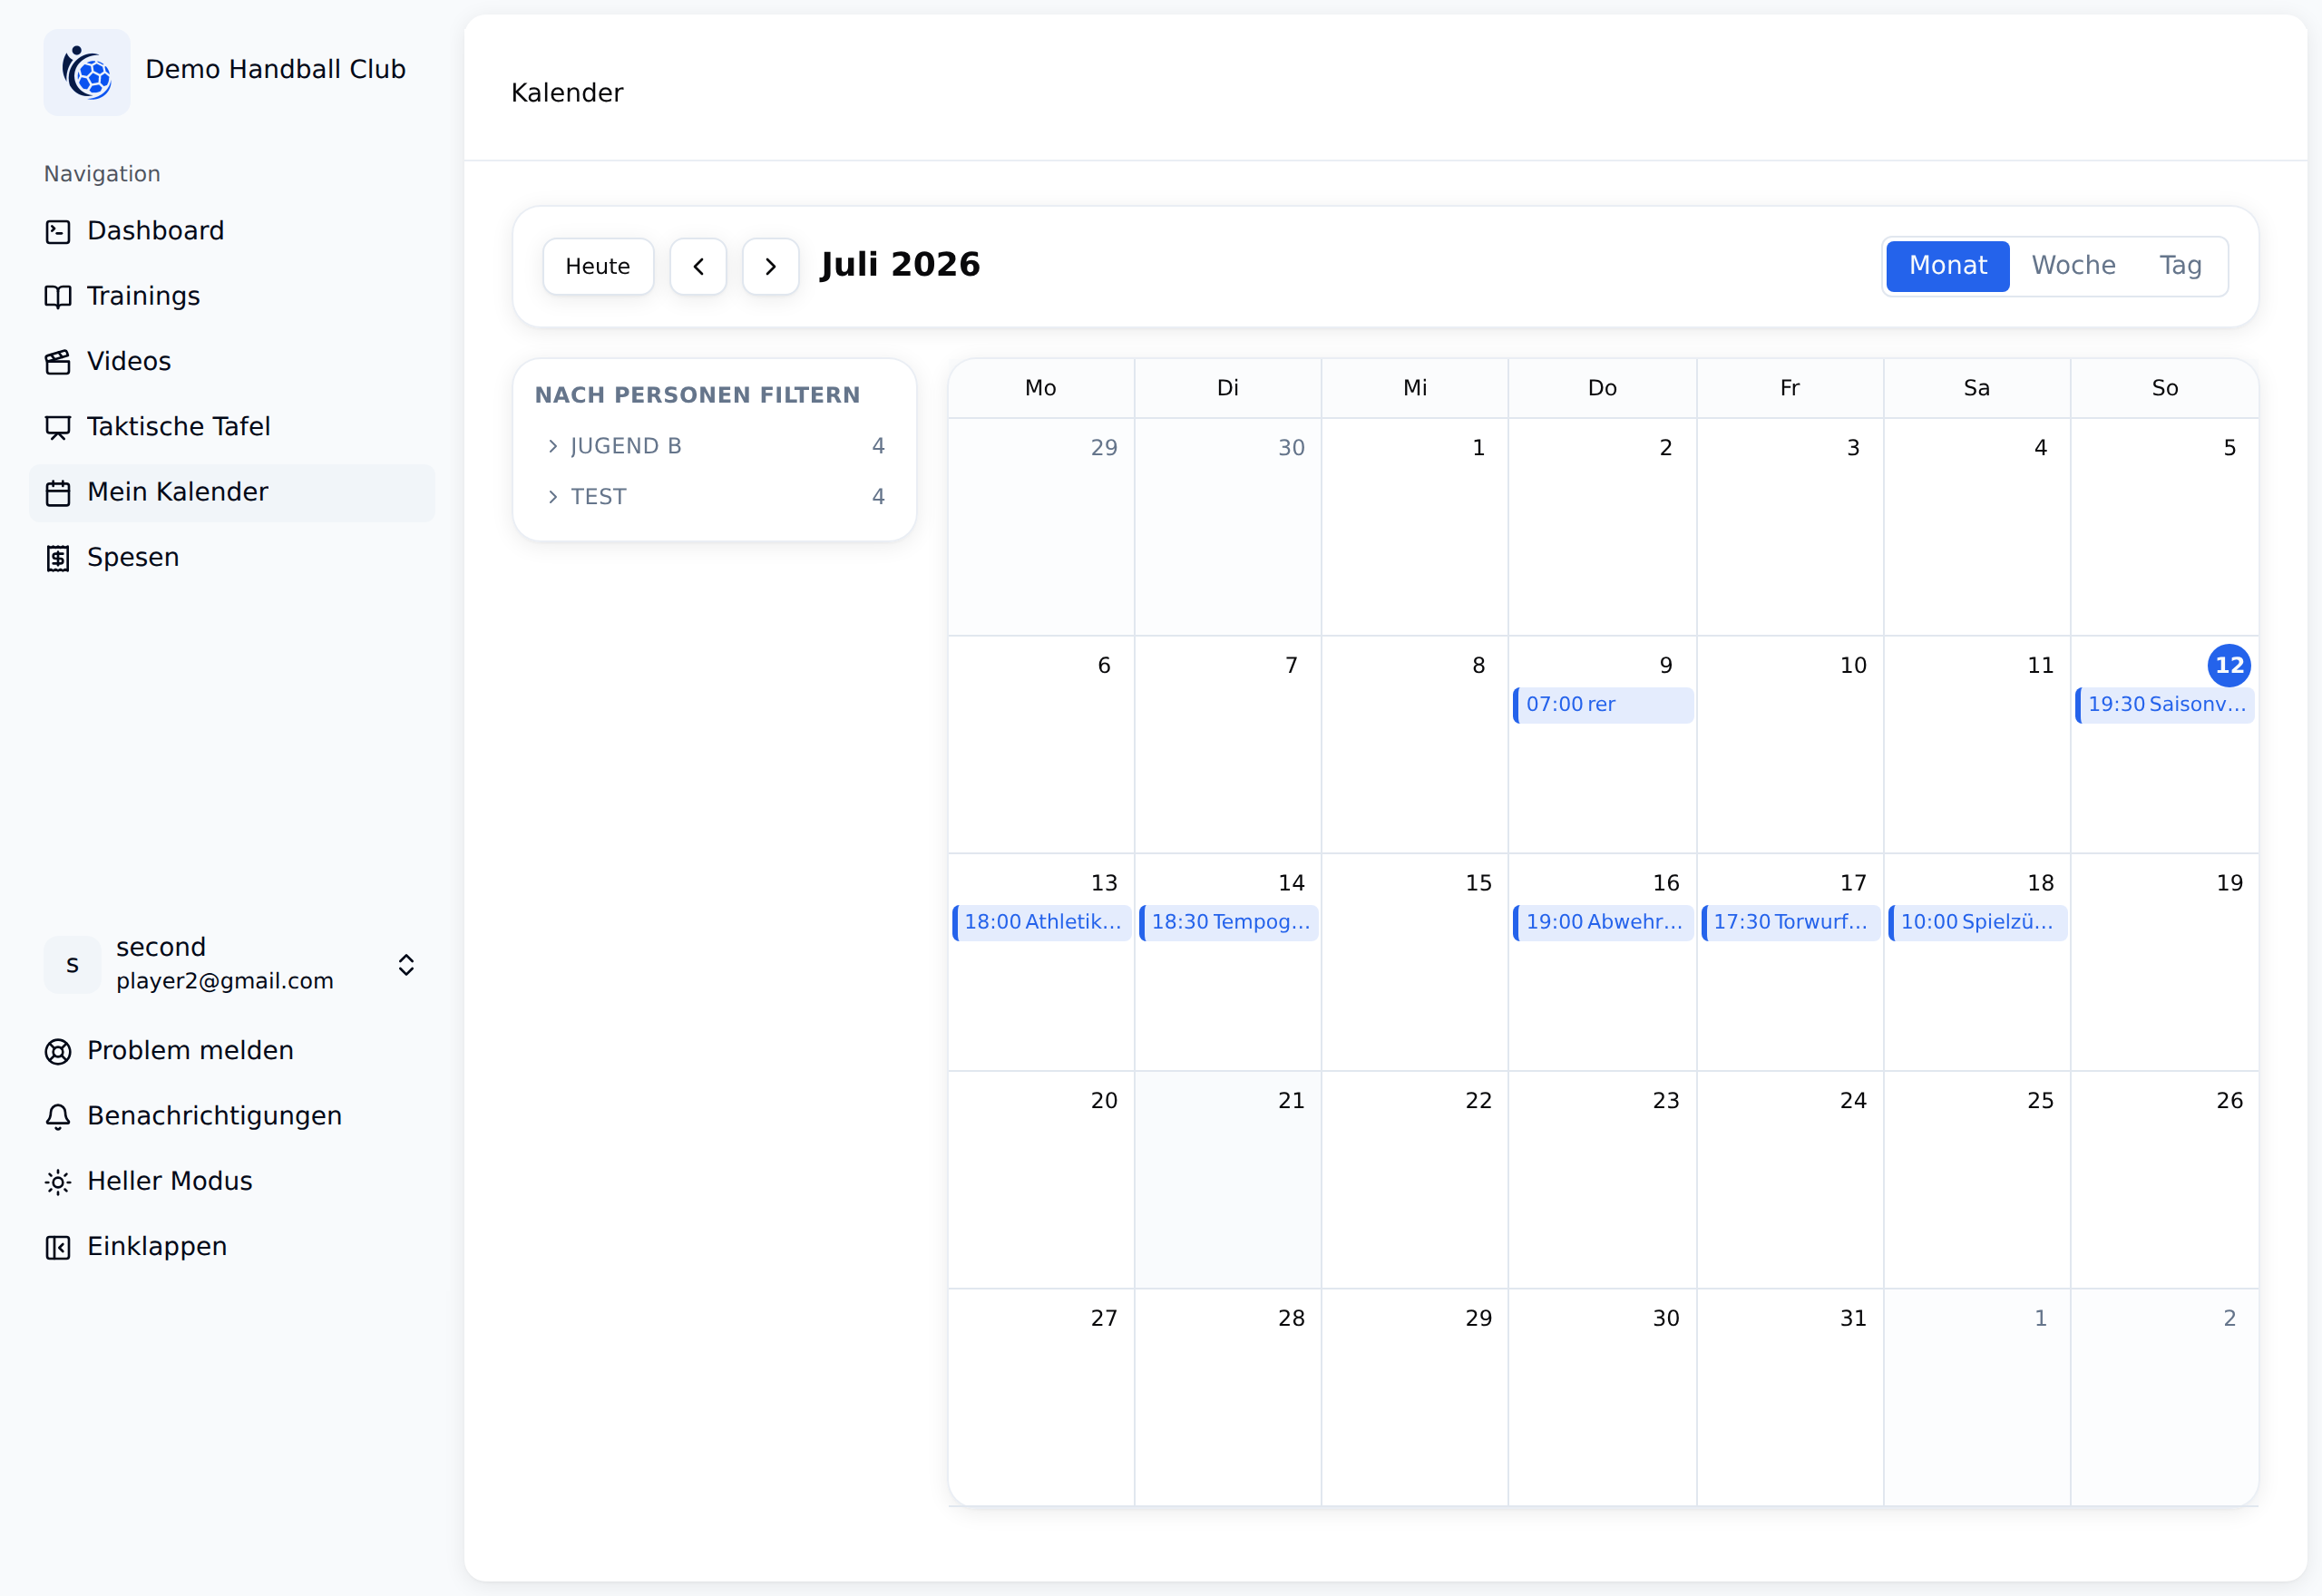Screen dimensions: 2322x1596
Task: Open the 19:30 Saisonv… event on 12th
Action: [x=2165, y=704]
